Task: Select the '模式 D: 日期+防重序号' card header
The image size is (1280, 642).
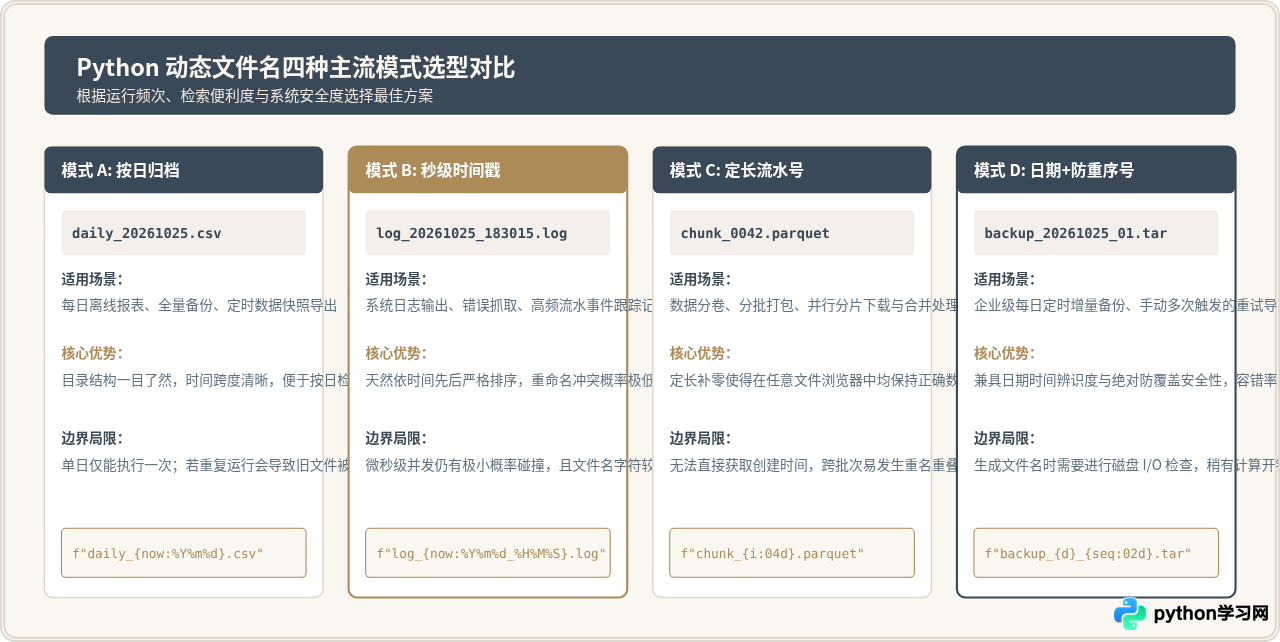Action: [1096, 170]
